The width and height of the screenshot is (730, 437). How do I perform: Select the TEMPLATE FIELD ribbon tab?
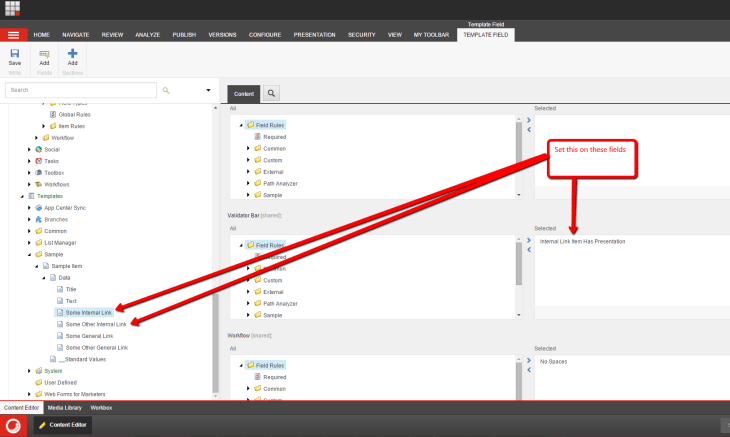[486, 35]
